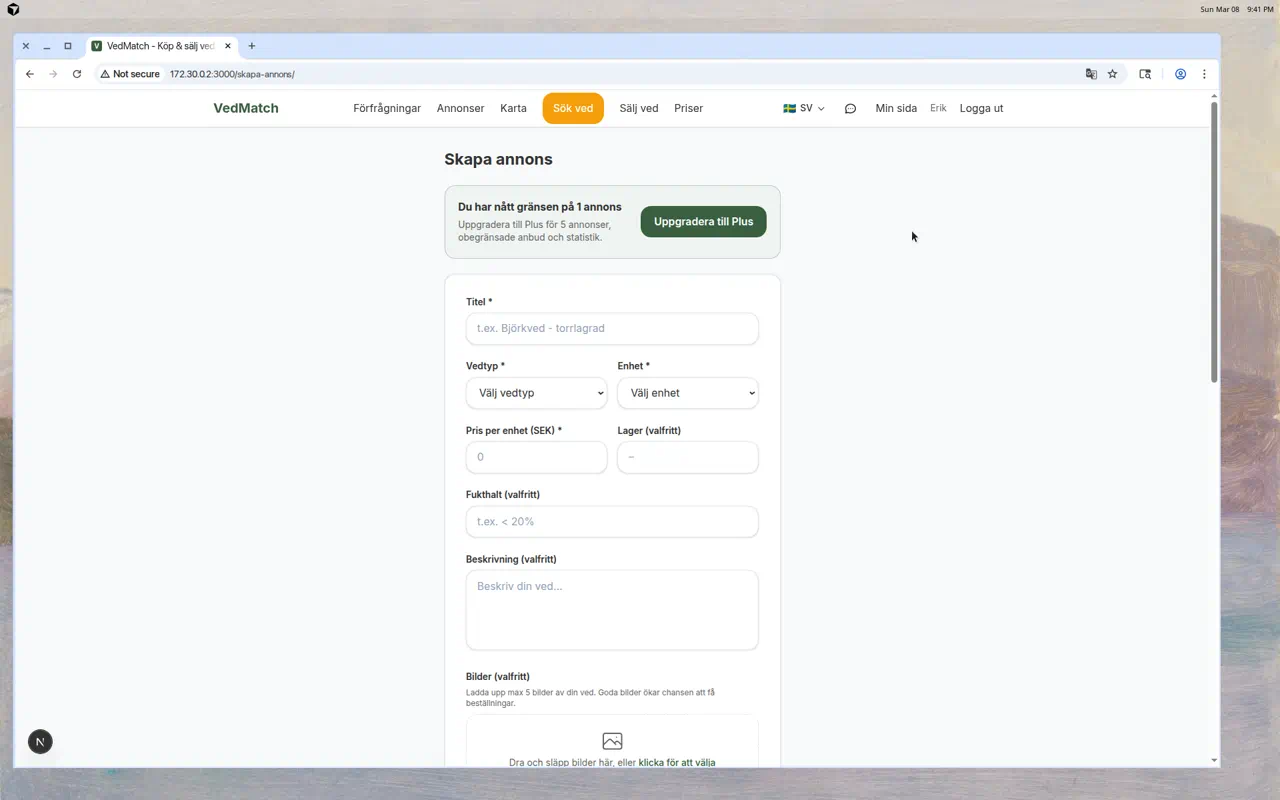This screenshot has height=800, width=1280.
Task: Click the orange Sök ved button
Action: [573, 108]
